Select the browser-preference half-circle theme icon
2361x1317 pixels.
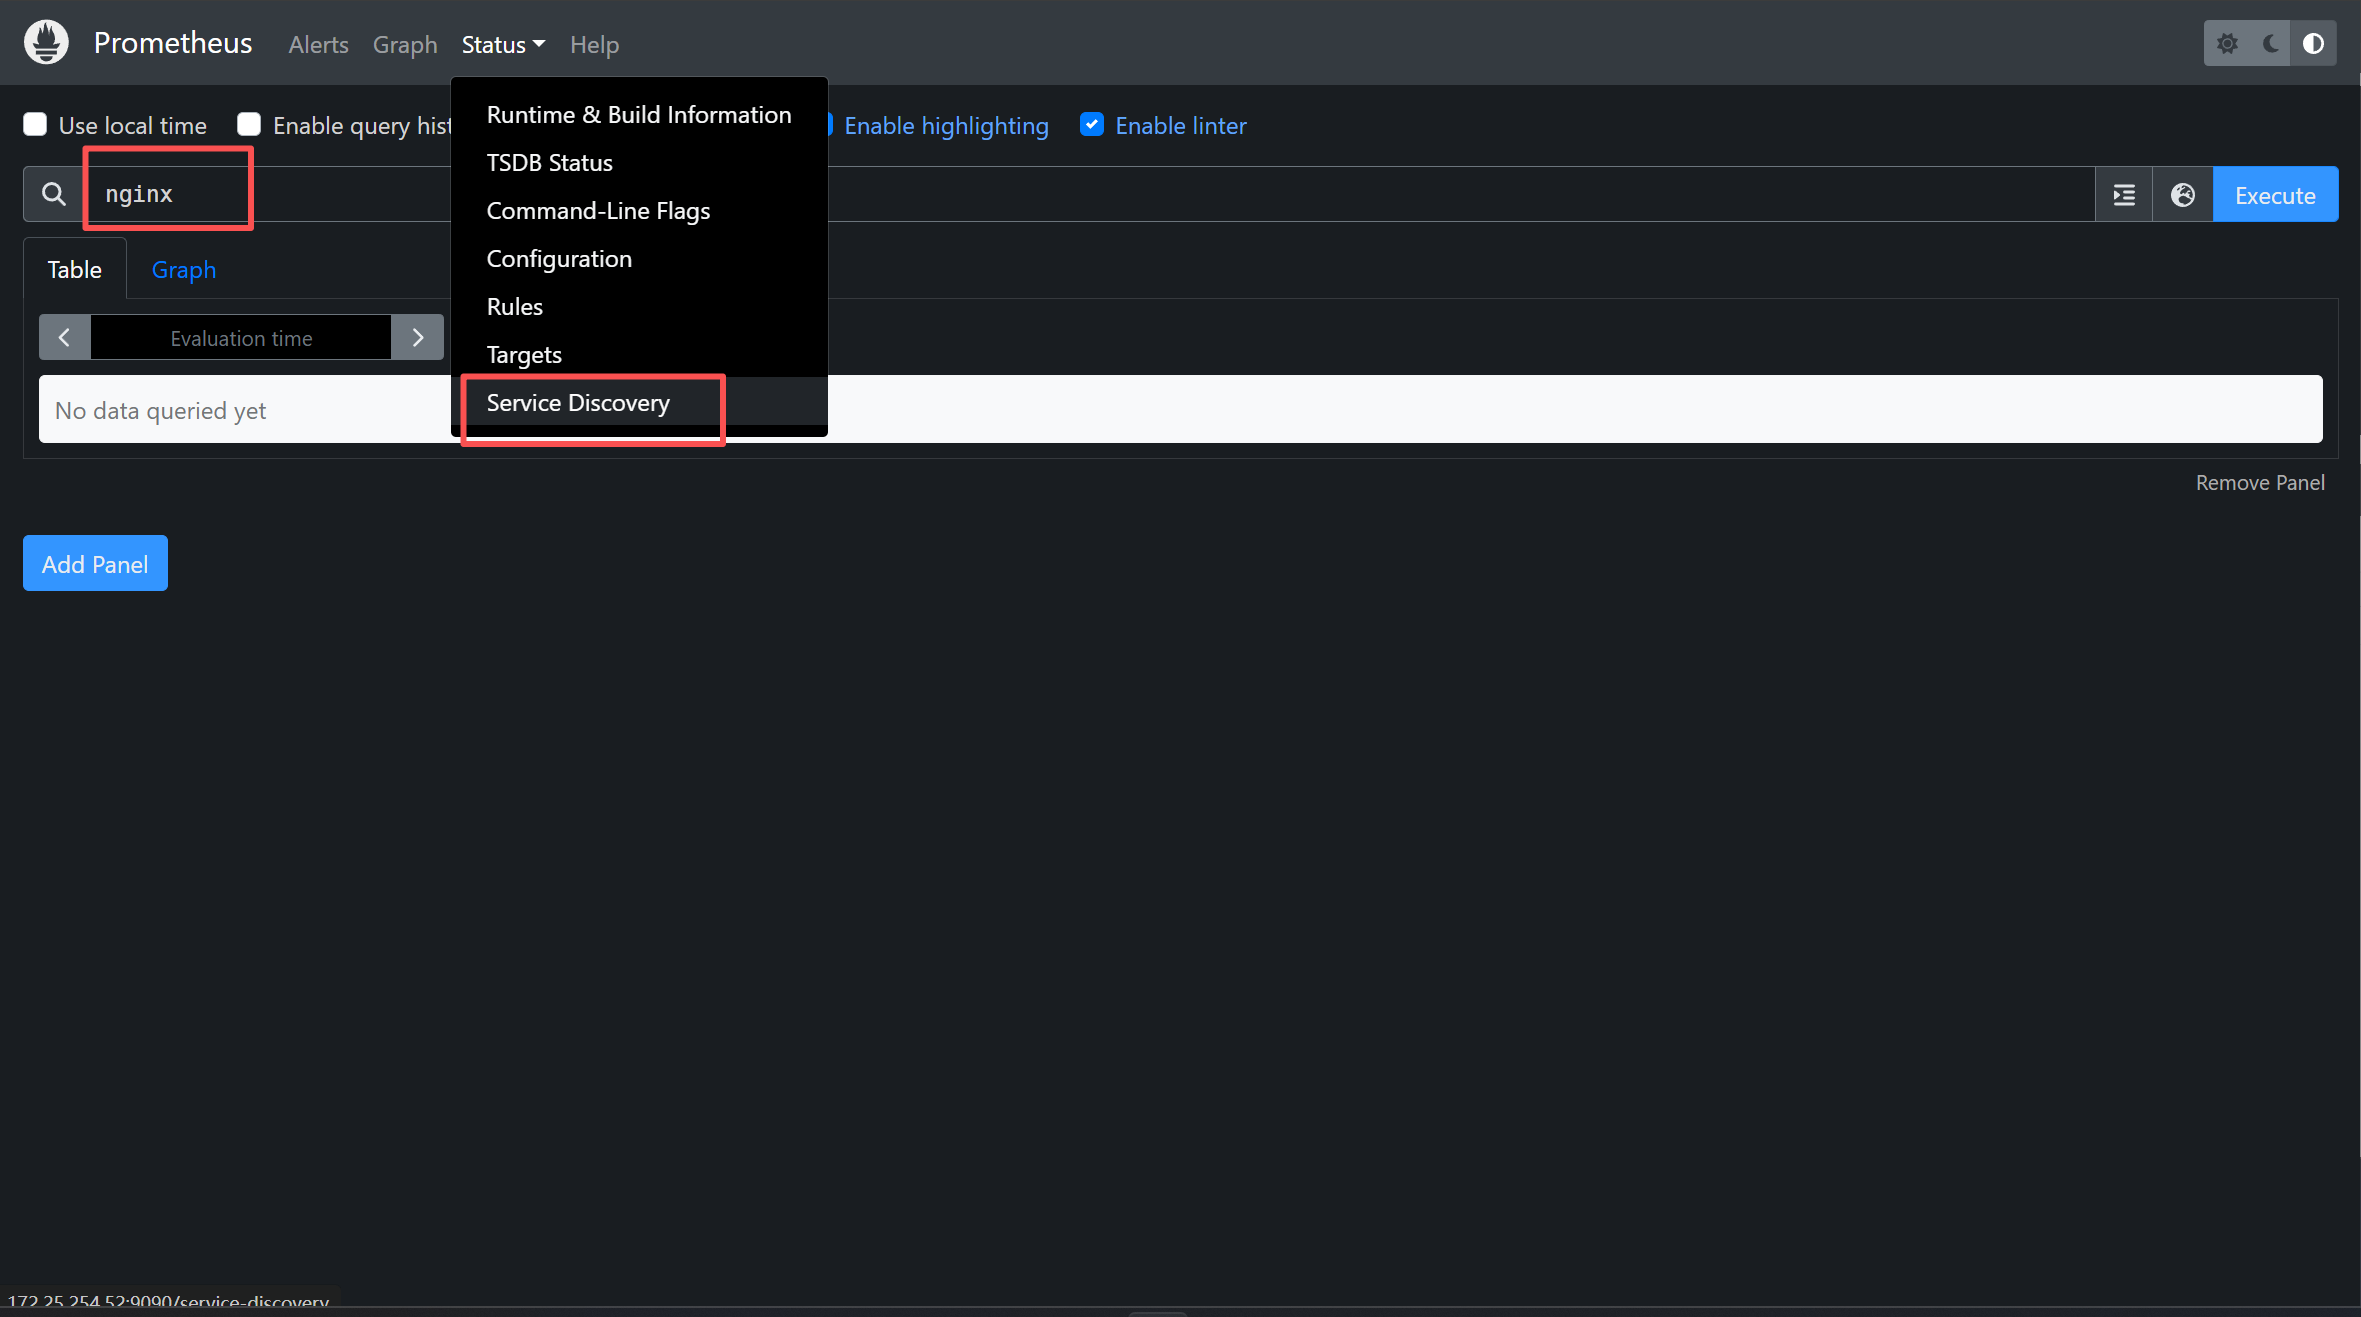click(x=2313, y=43)
